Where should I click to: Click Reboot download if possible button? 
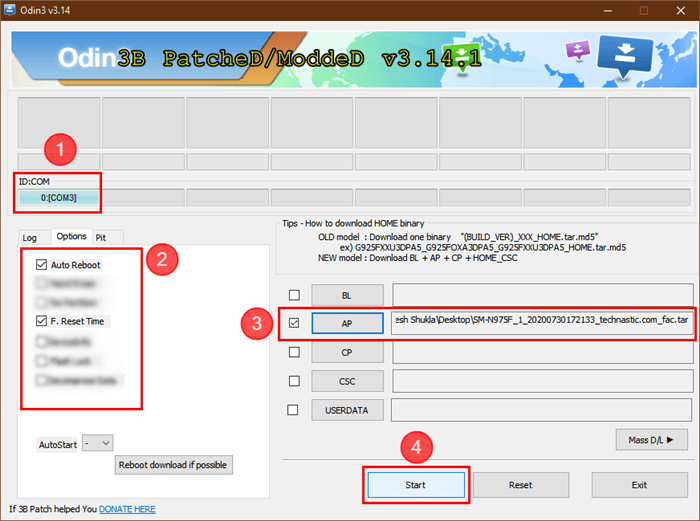[x=173, y=465]
